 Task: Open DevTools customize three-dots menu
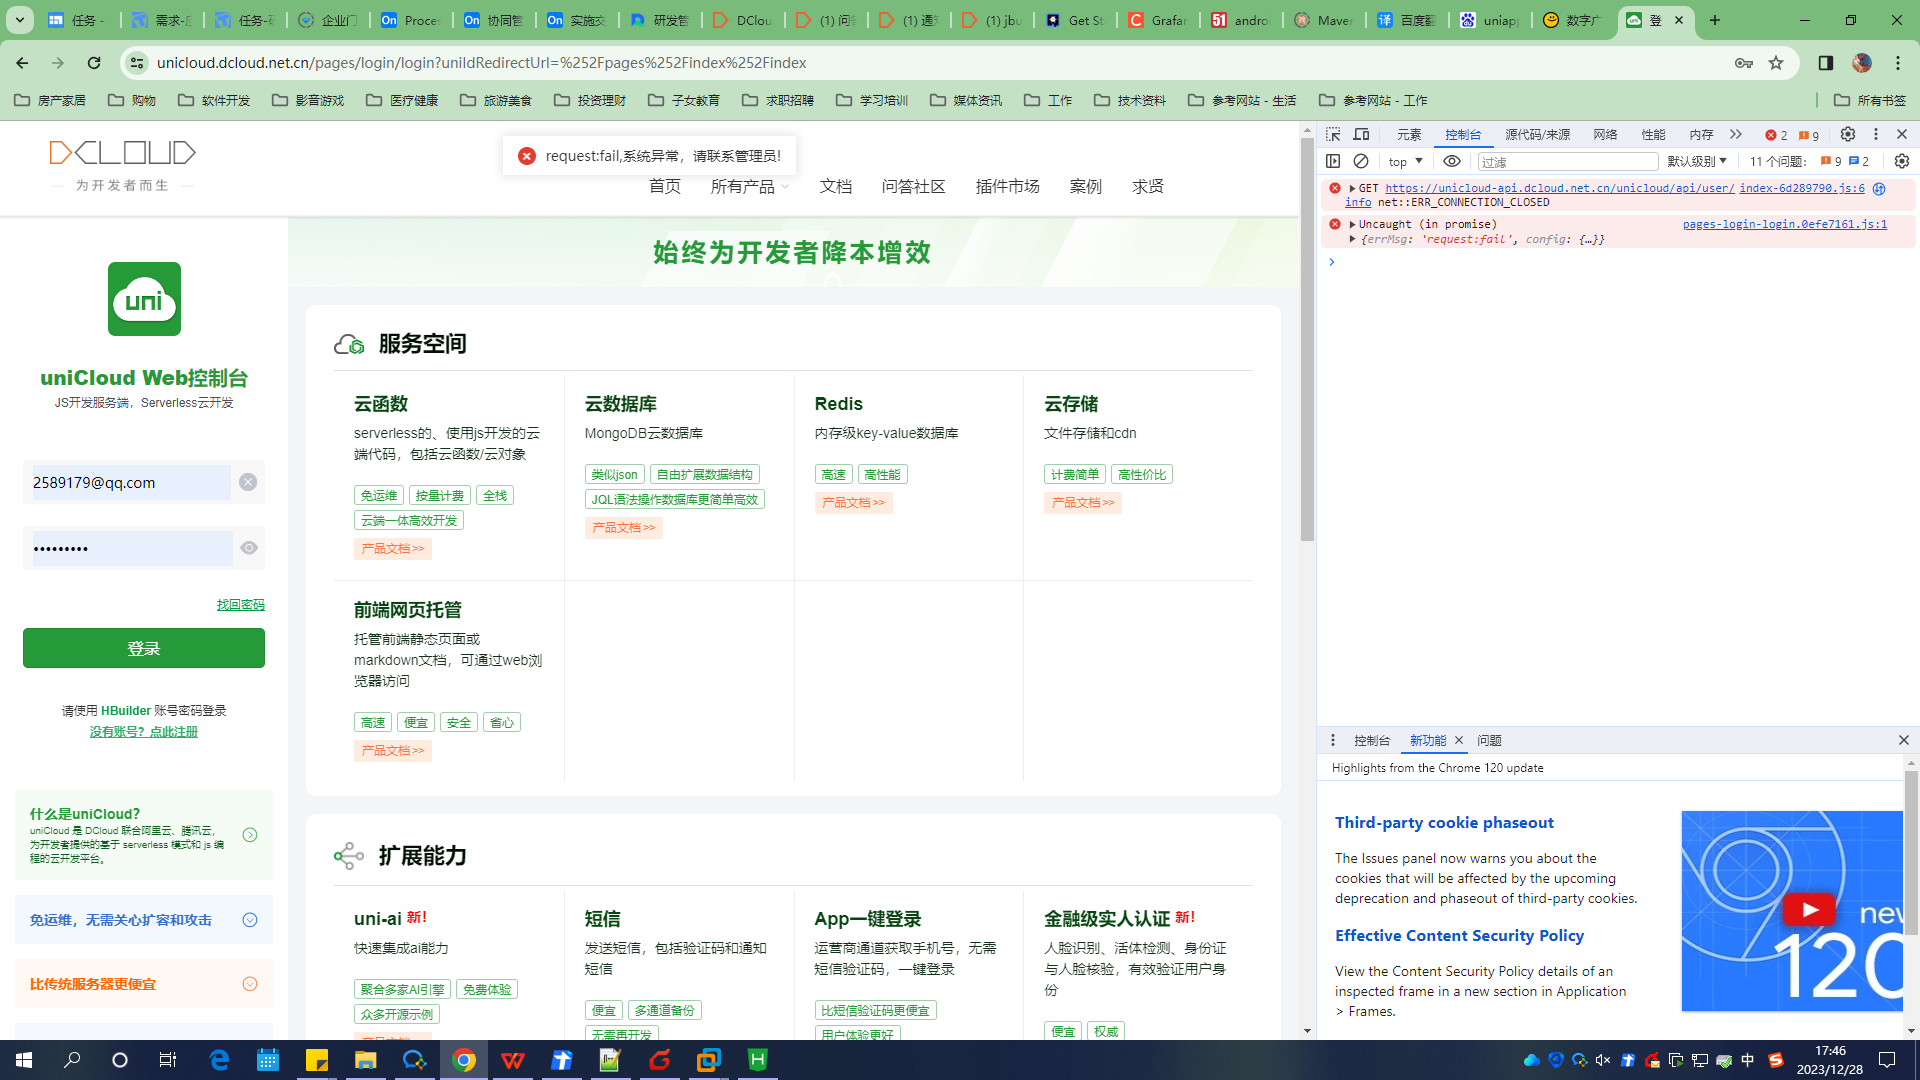tap(1876, 134)
